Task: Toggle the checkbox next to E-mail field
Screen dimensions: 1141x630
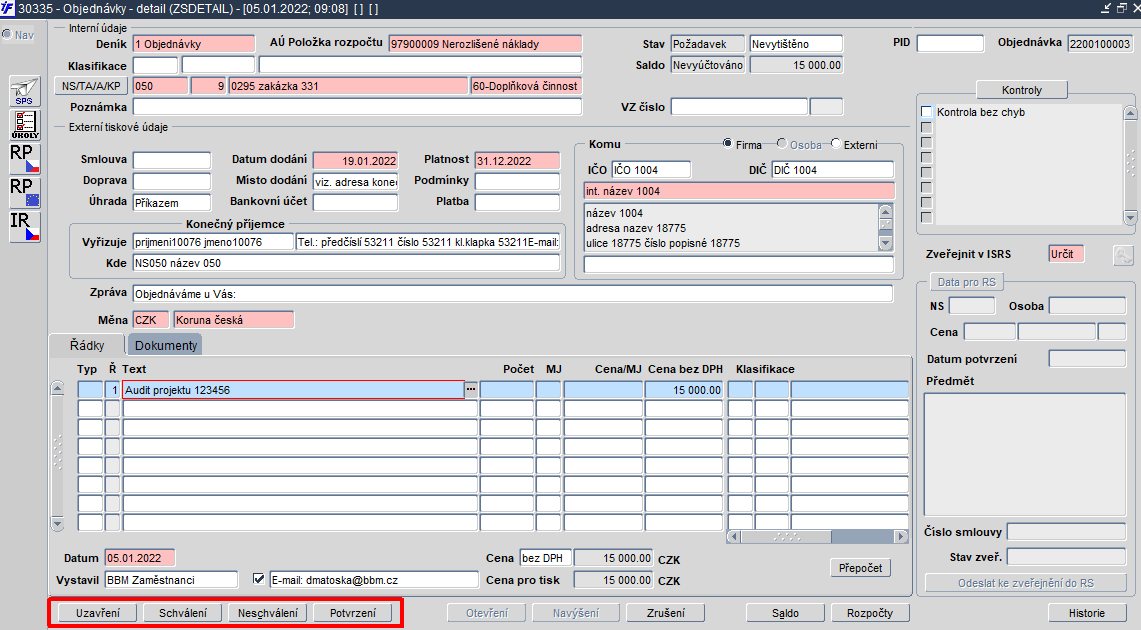Action: click(x=258, y=579)
